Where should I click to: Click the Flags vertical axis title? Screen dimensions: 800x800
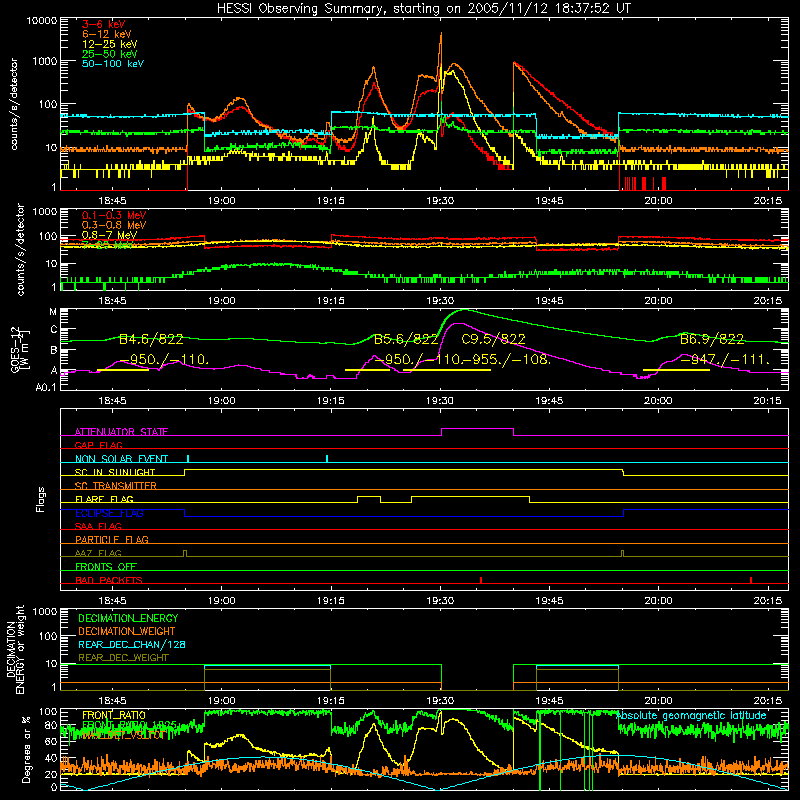41,499
